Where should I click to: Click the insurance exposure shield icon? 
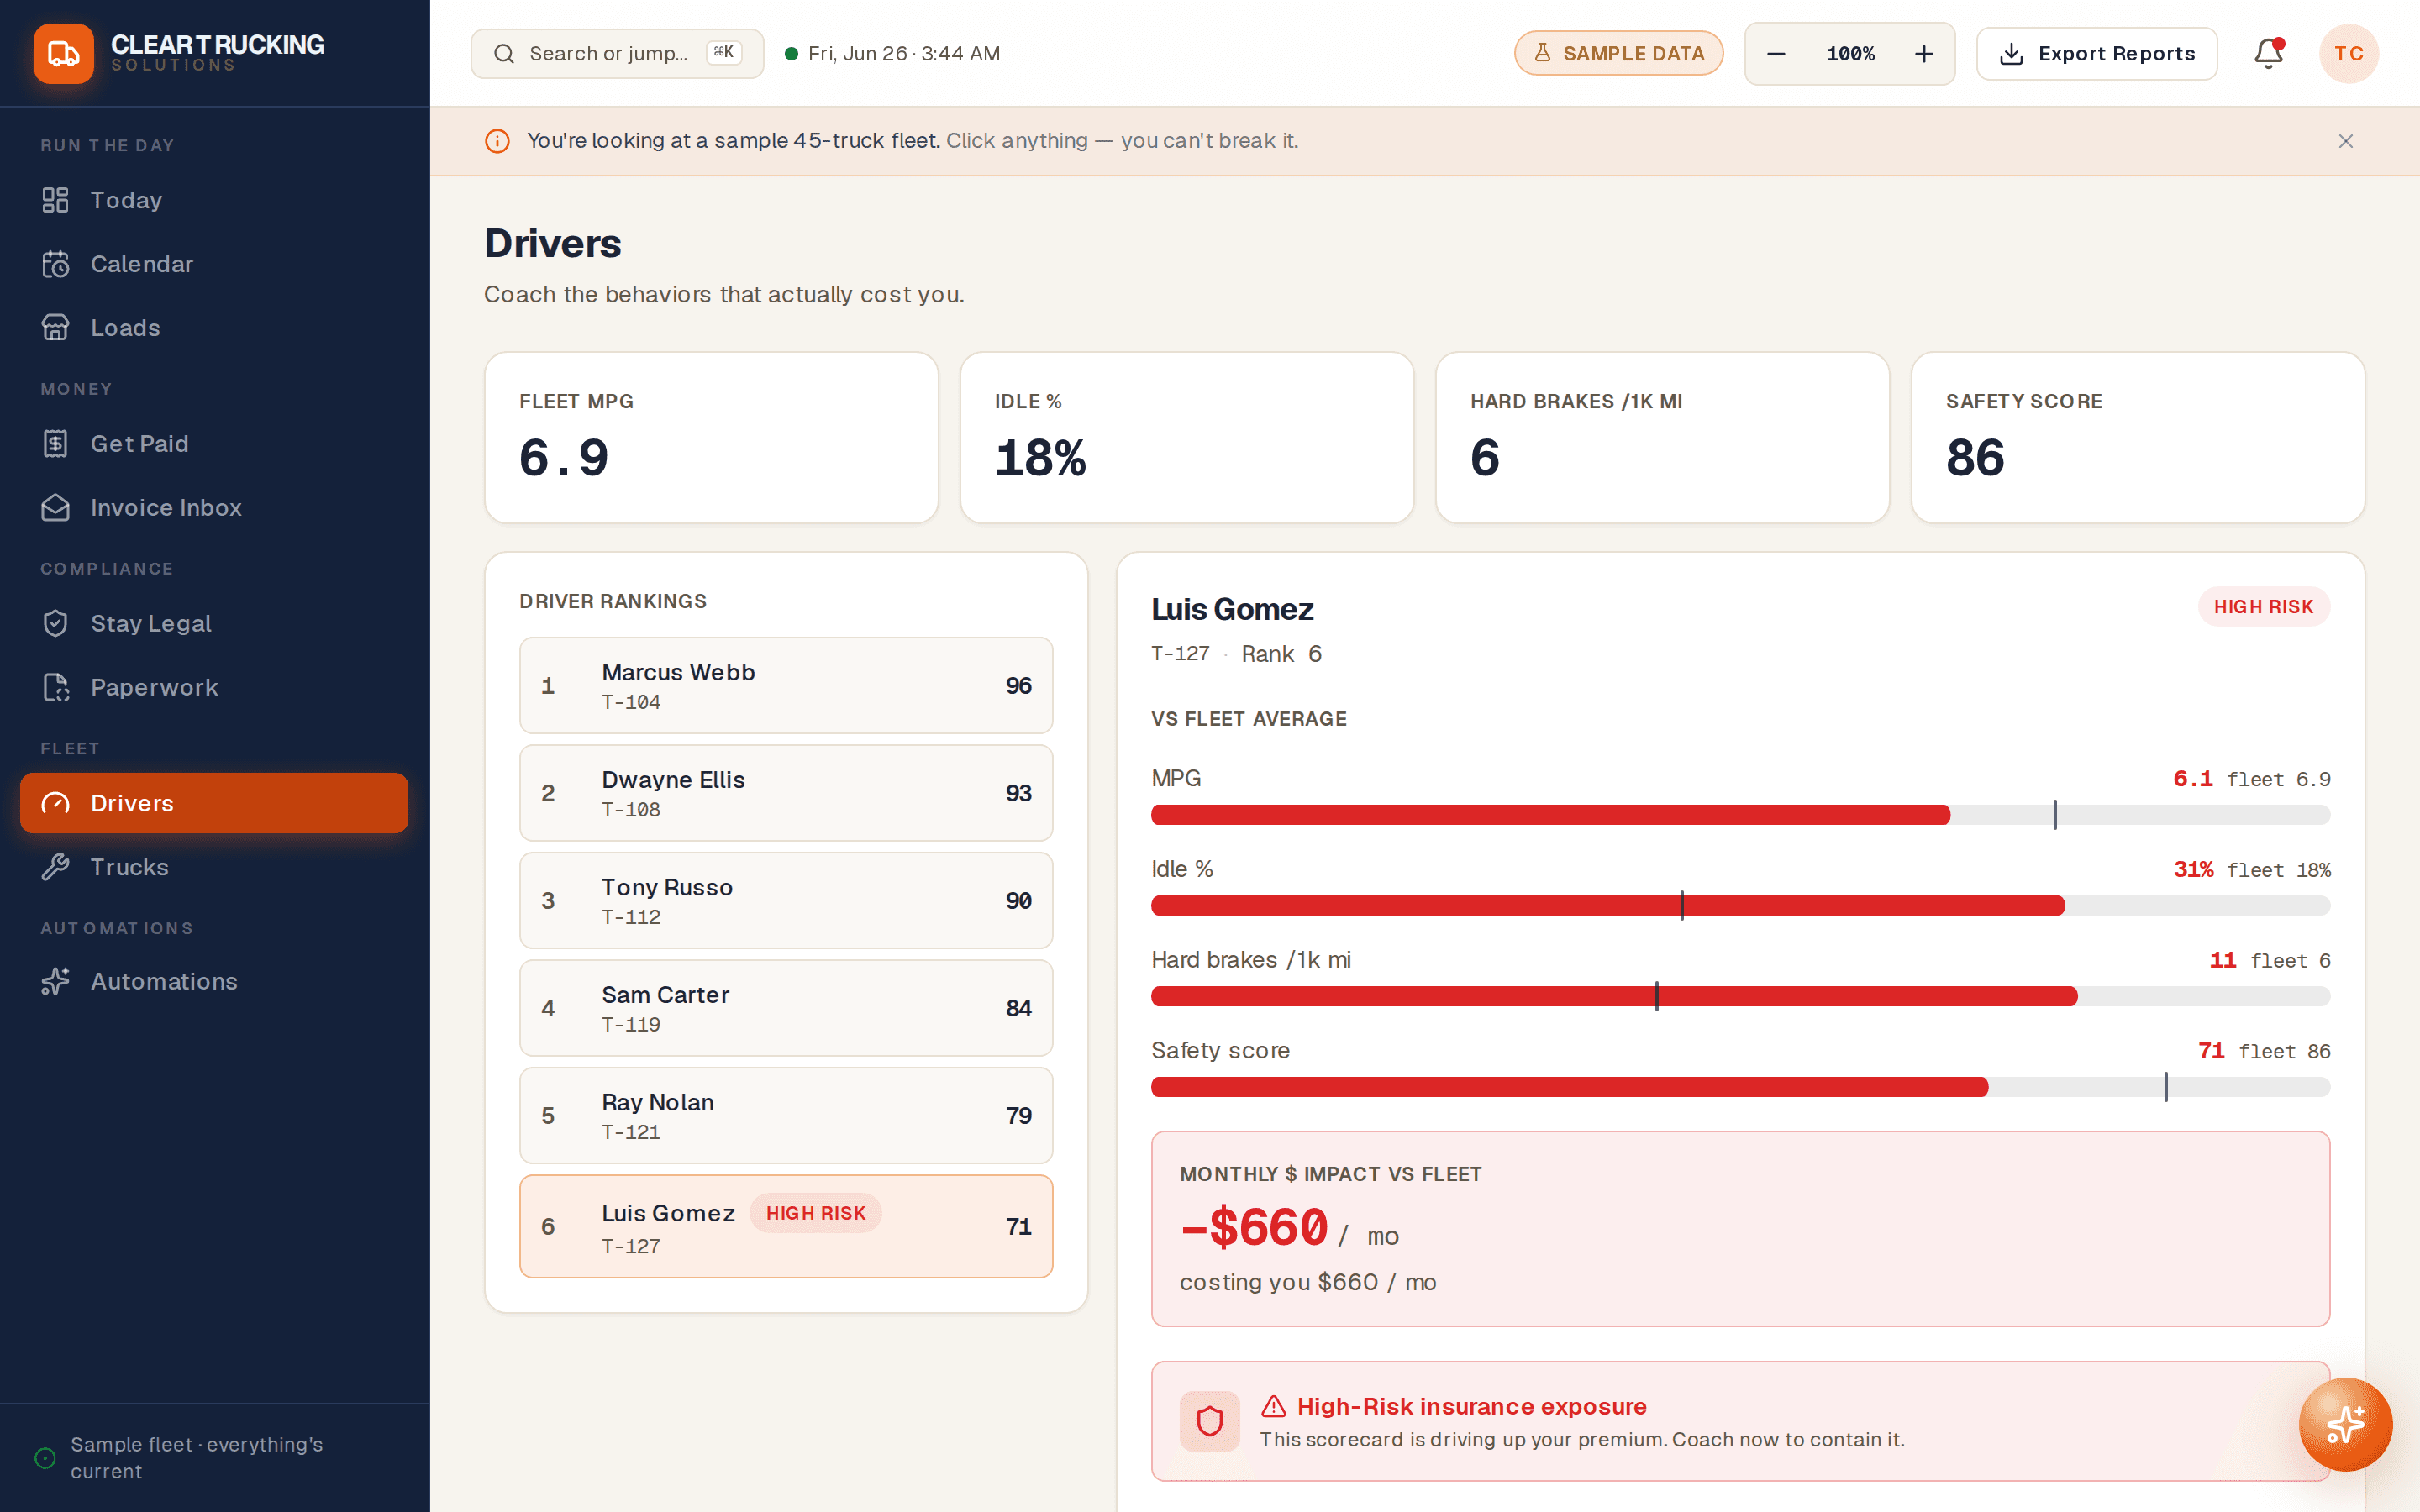(1209, 1421)
